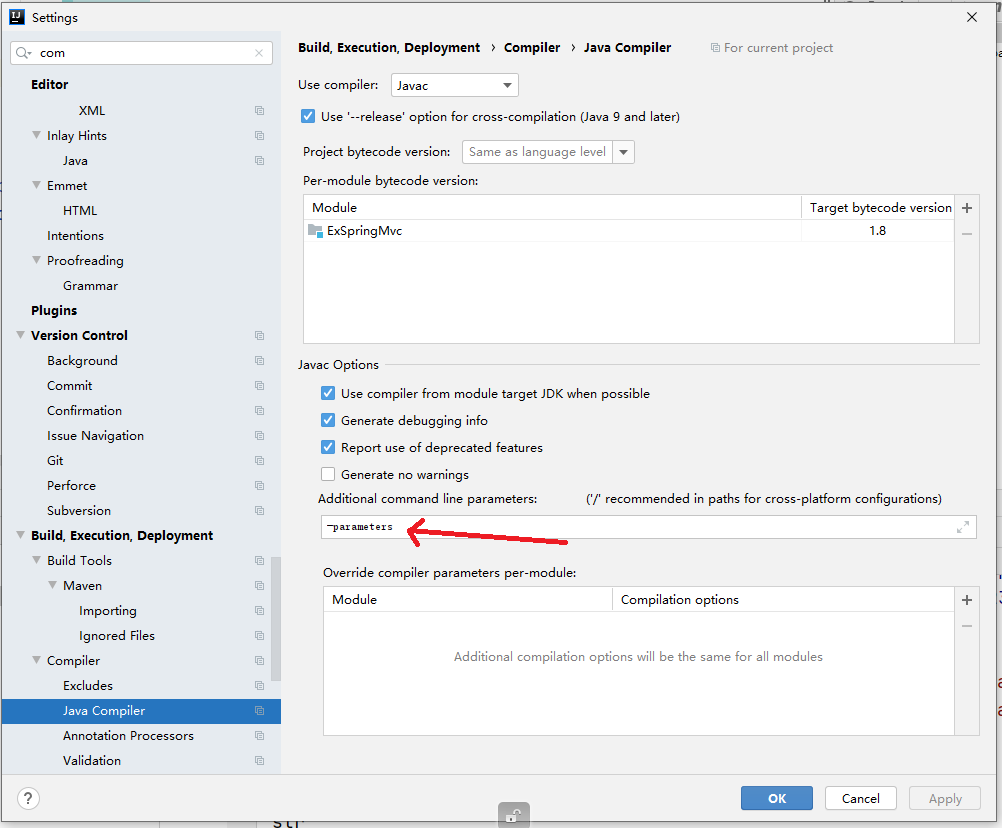Click project-level icon next to Version Control
The width and height of the screenshot is (1002, 828).
[259, 335]
